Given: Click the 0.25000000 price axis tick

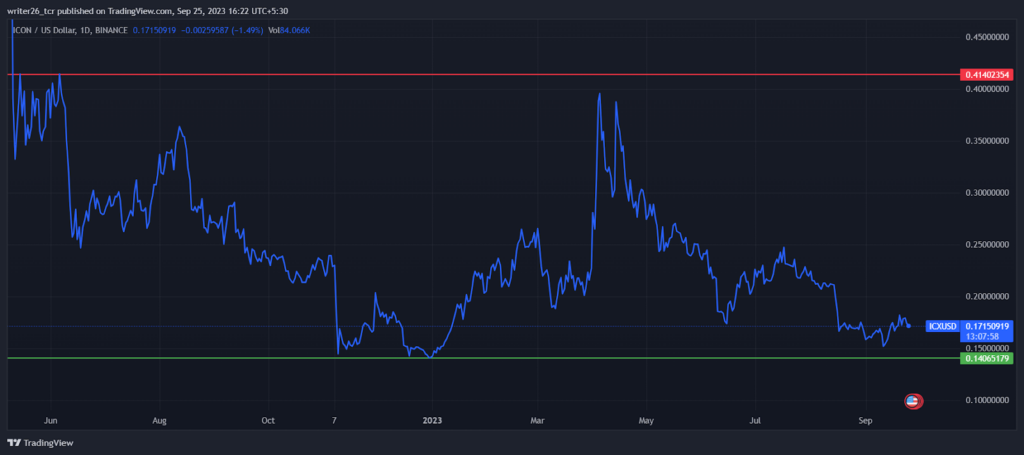Looking at the screenshot, I should tap(987, 245).
